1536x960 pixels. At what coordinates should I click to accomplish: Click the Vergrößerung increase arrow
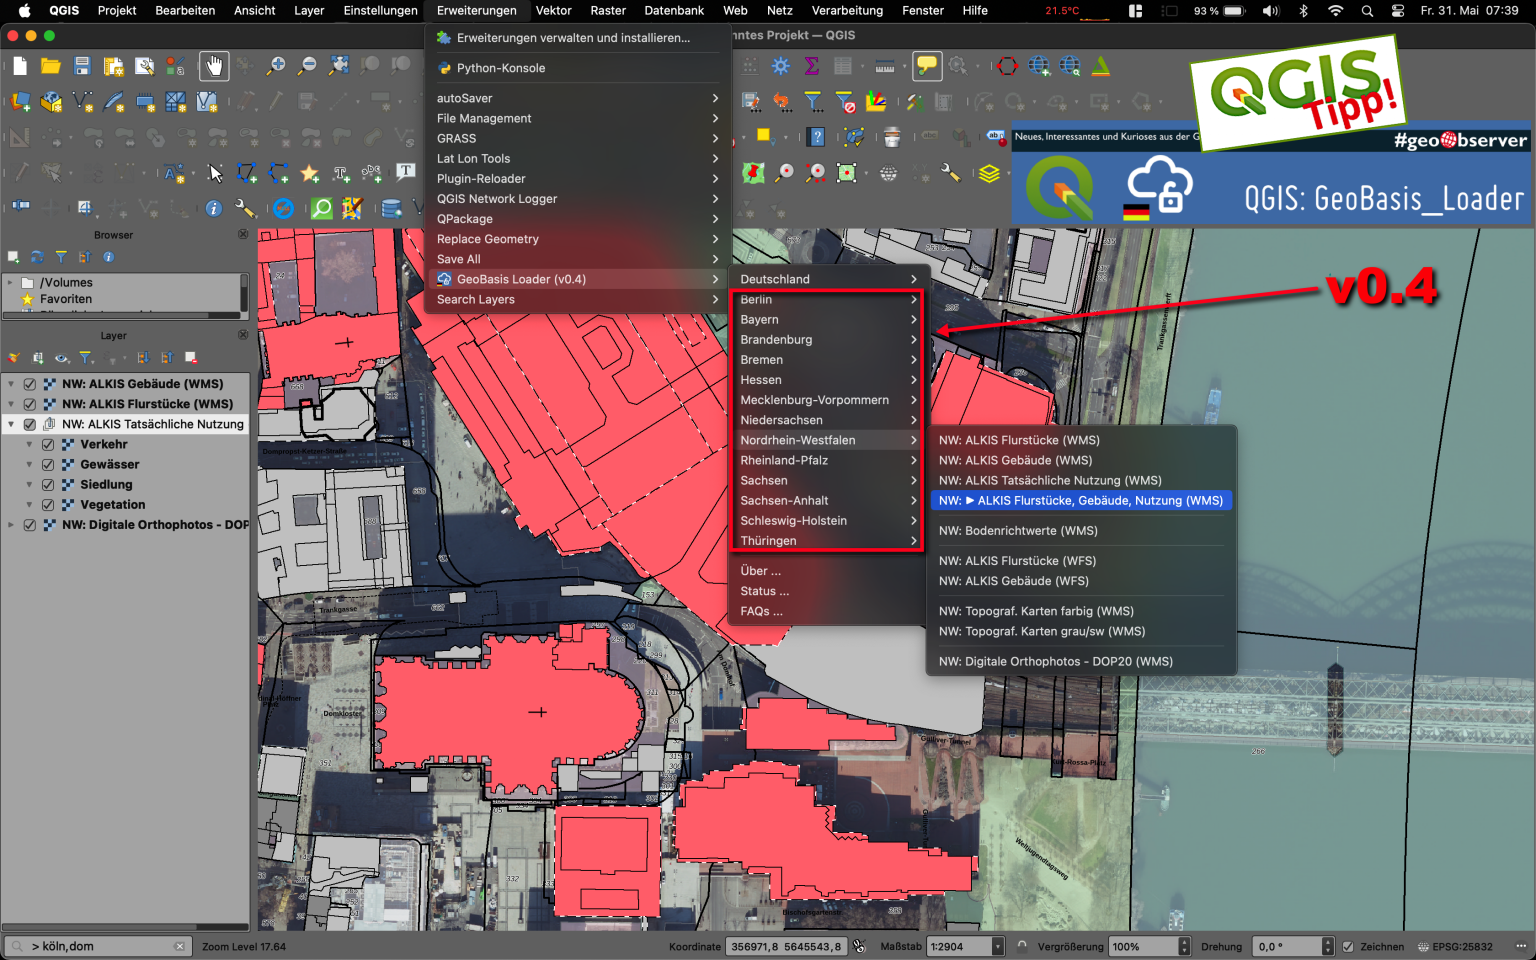(x=1184, y=941)
